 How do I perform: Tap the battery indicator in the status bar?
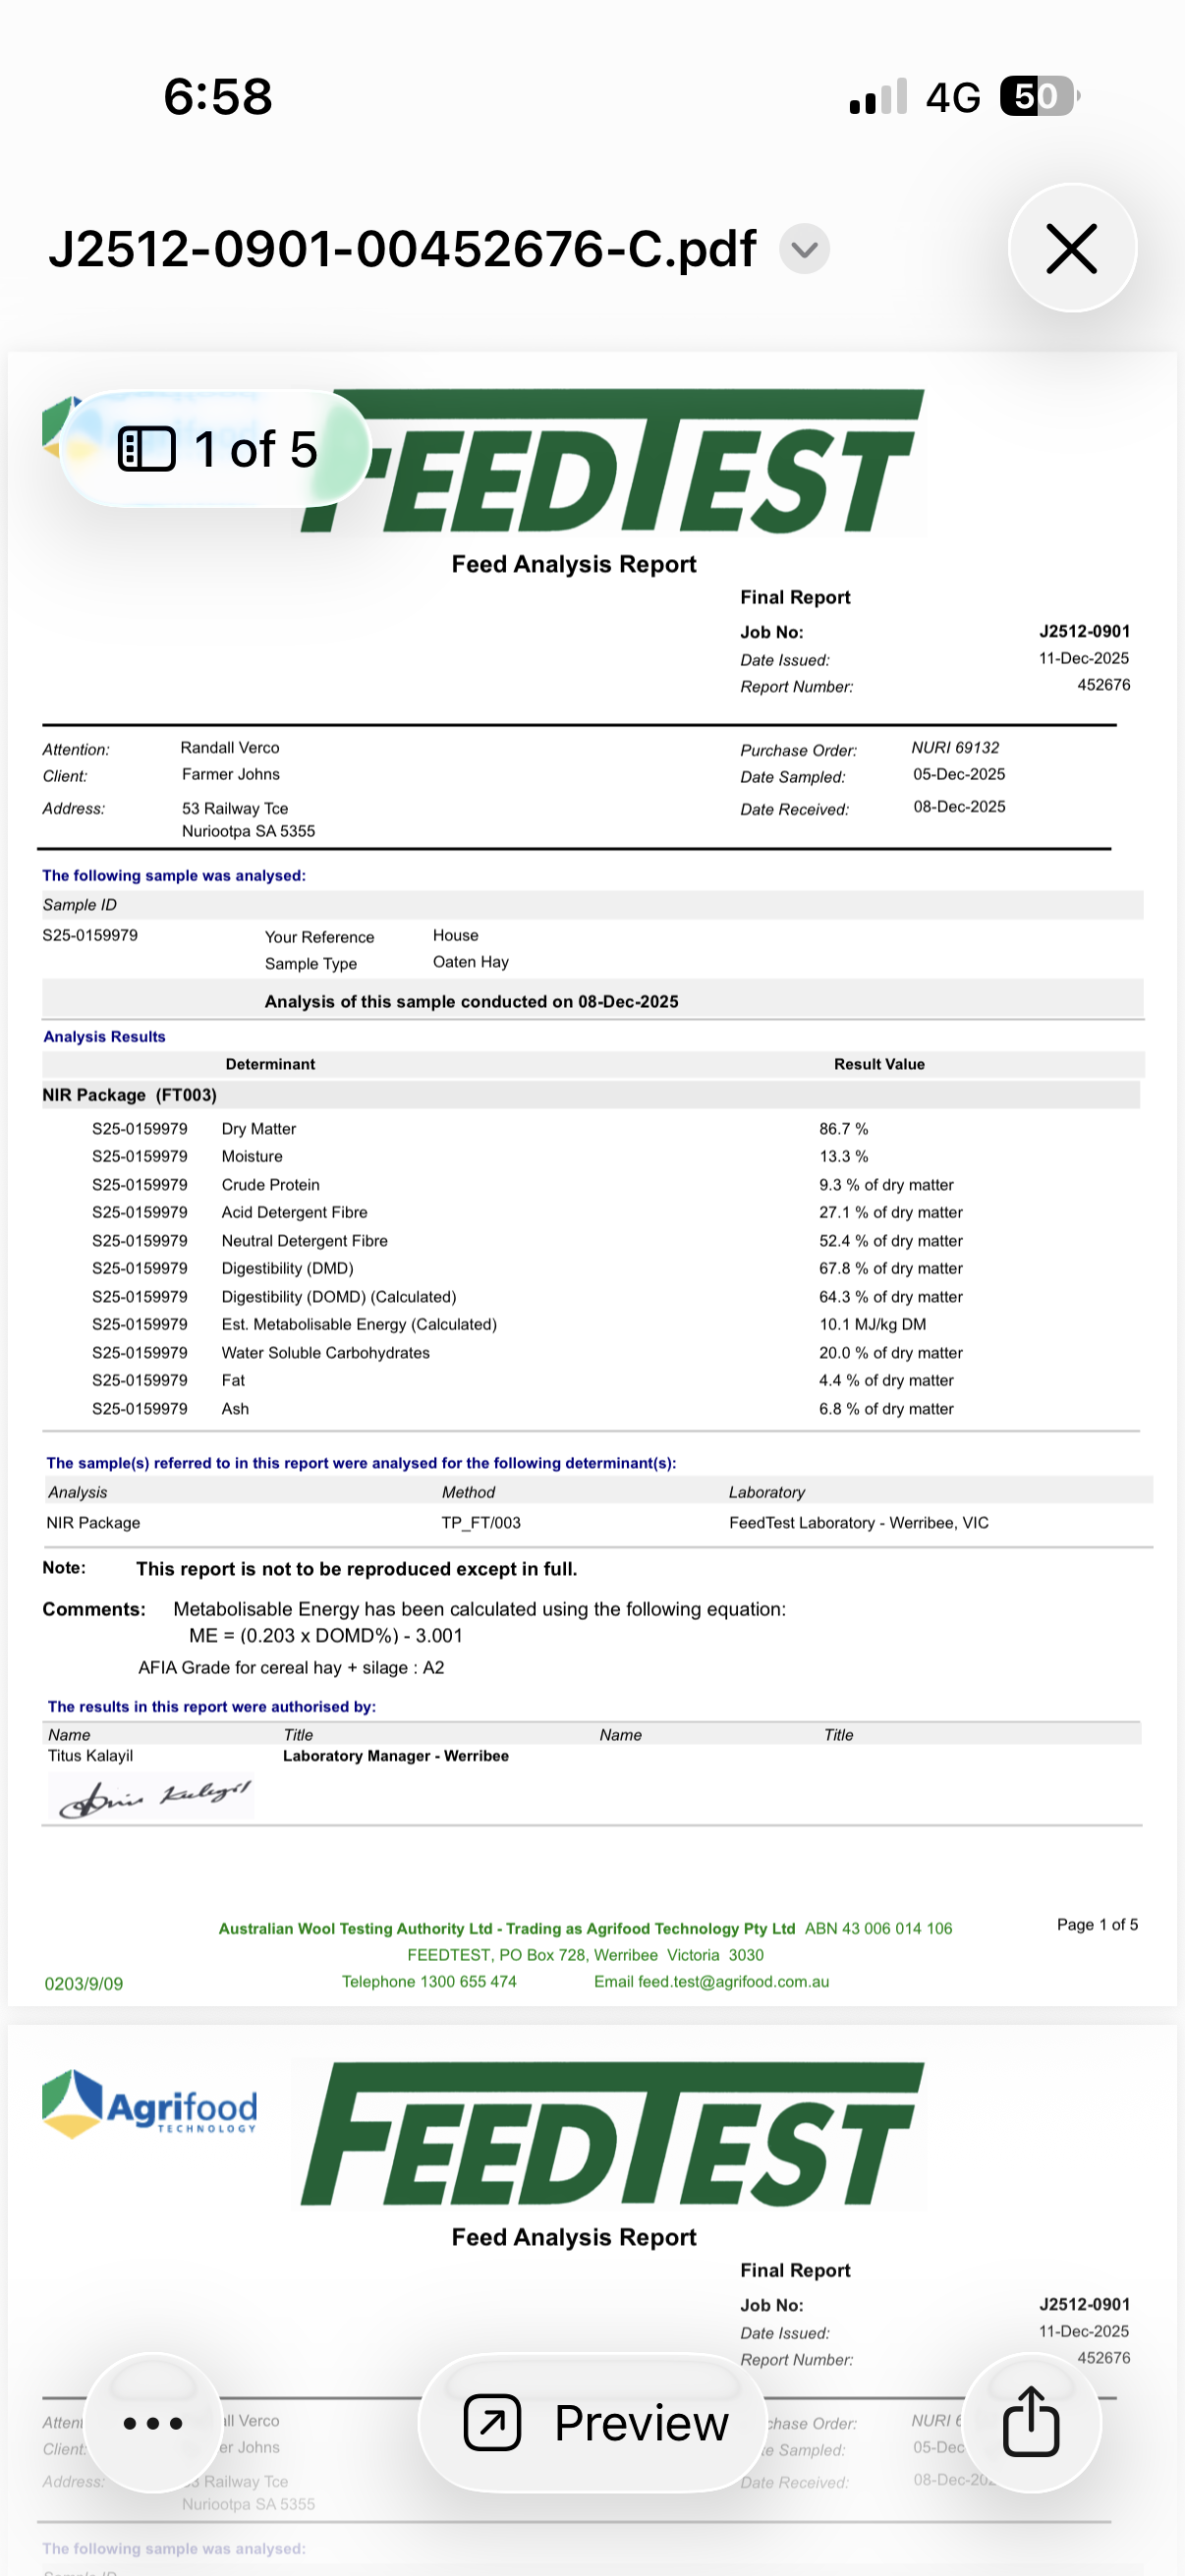click(x=1039, y=96)
